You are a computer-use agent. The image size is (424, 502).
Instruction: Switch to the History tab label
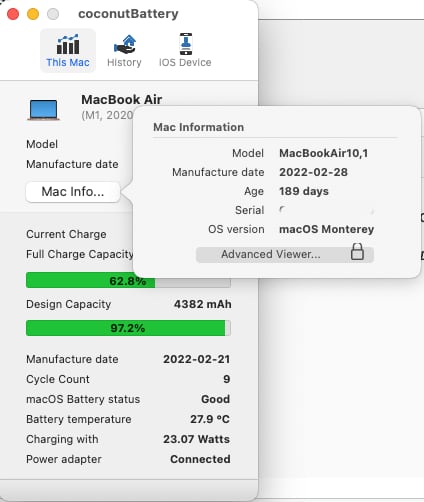pos(124,62)
